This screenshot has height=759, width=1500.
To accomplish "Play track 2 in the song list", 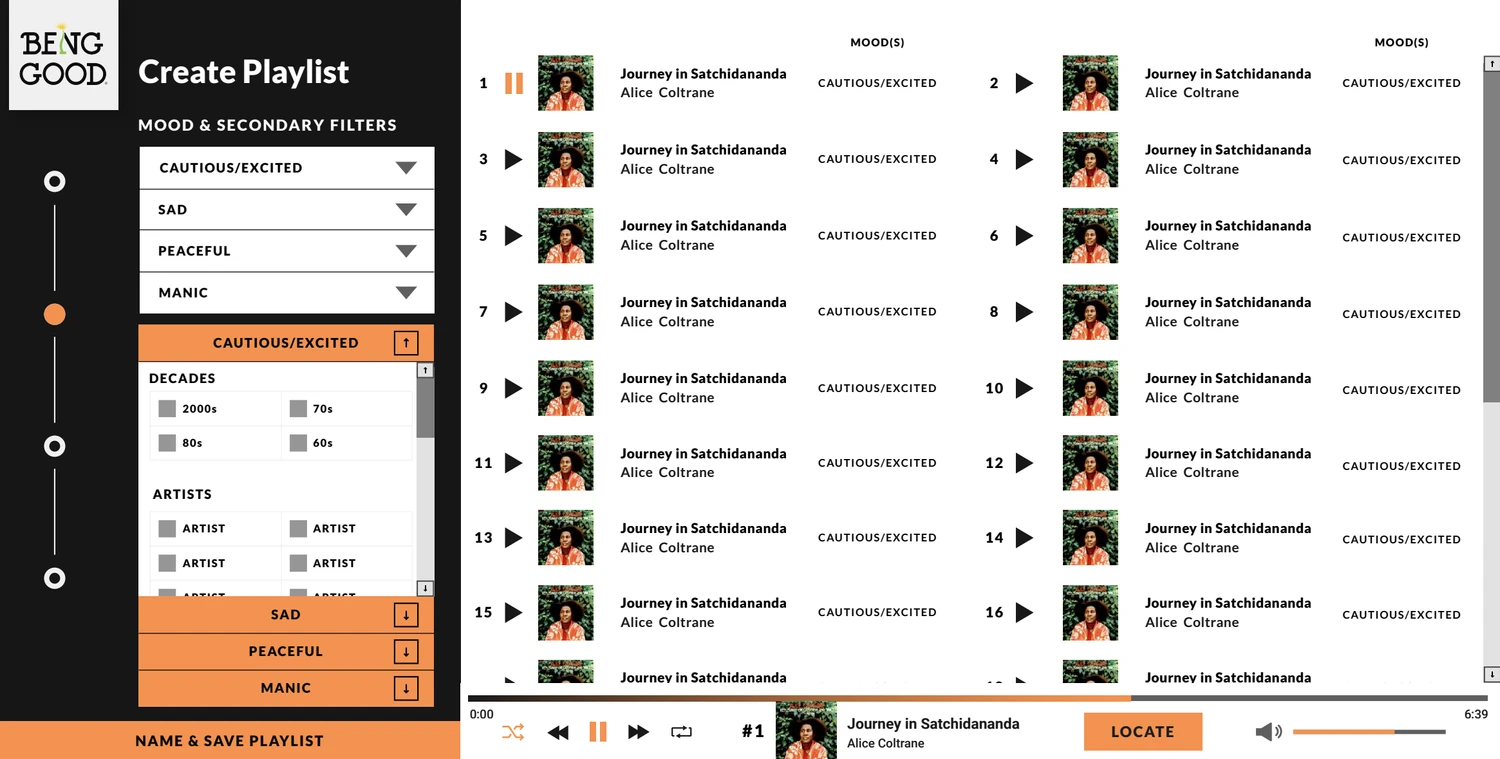I will click(1024, 83).
